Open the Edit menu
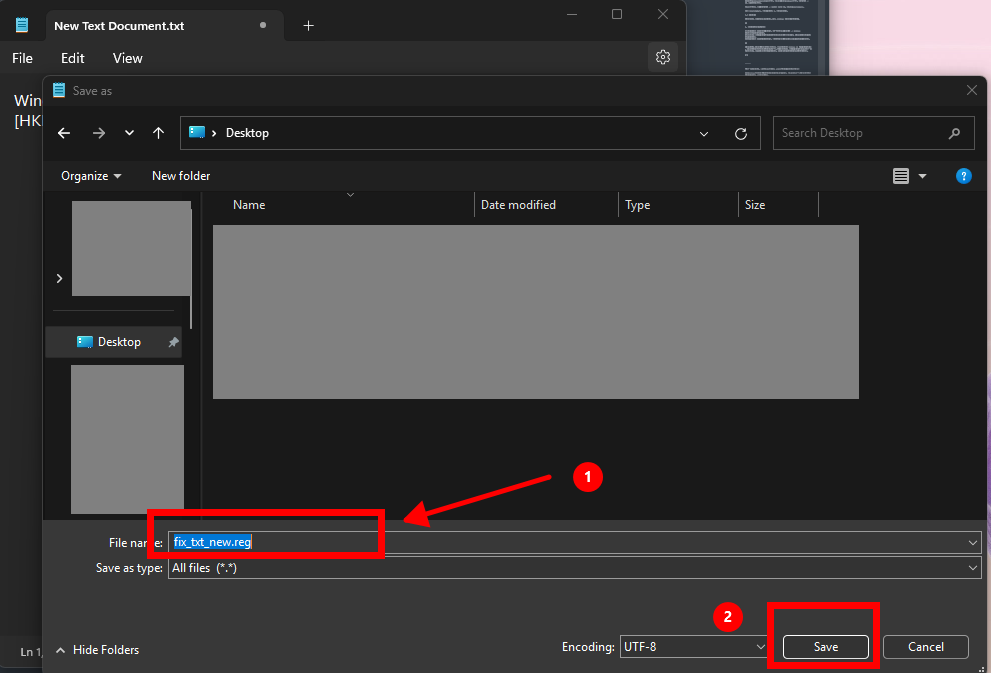991x673 pixels. [73, 58]
